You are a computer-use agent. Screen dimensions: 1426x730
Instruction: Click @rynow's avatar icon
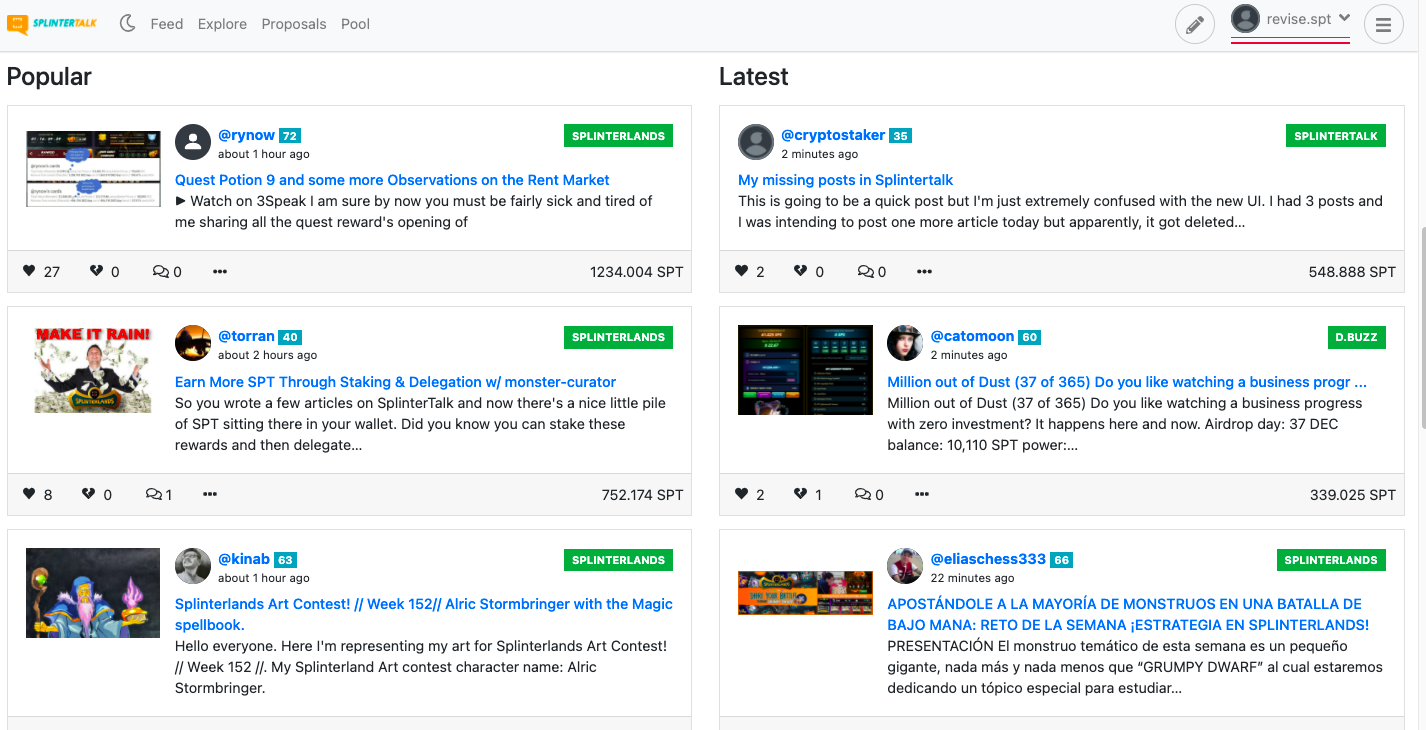click(x=193, y=142)
